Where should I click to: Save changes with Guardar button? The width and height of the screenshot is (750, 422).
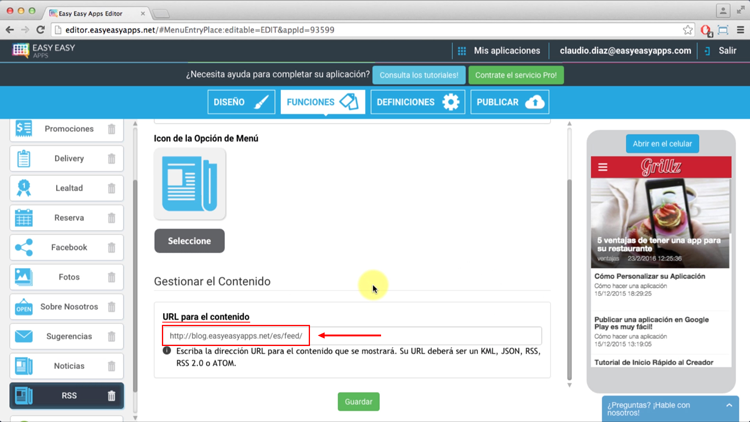[x=359, y=402]
